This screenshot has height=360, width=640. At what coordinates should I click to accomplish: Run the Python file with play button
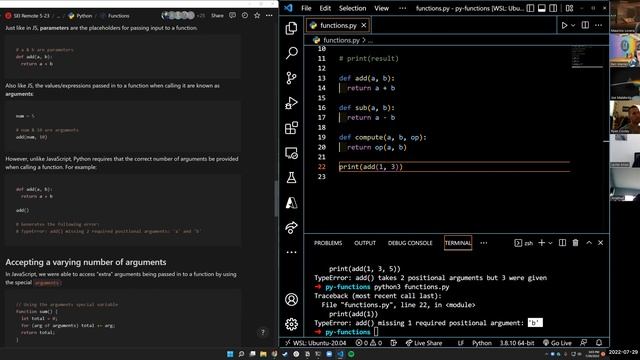564,25
